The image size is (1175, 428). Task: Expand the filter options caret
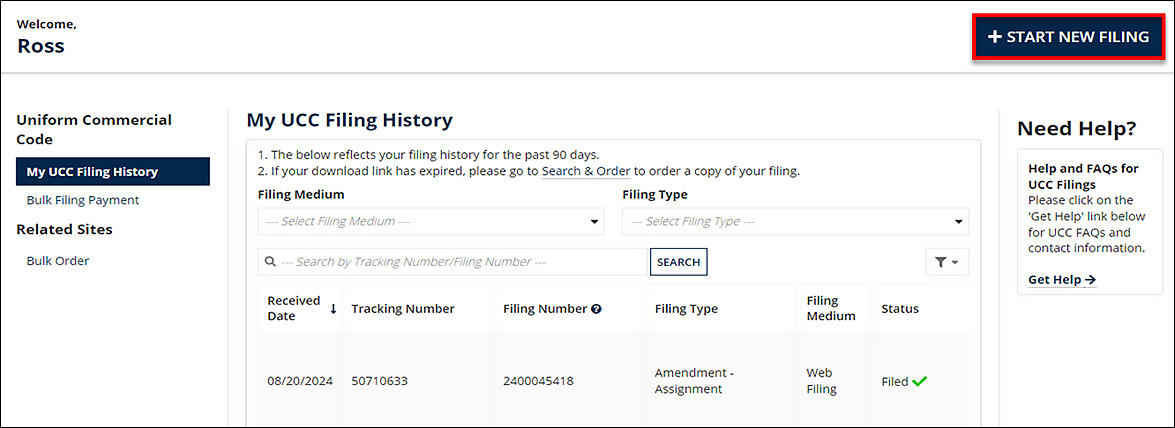pyautogui.click(x=955, y=262)
